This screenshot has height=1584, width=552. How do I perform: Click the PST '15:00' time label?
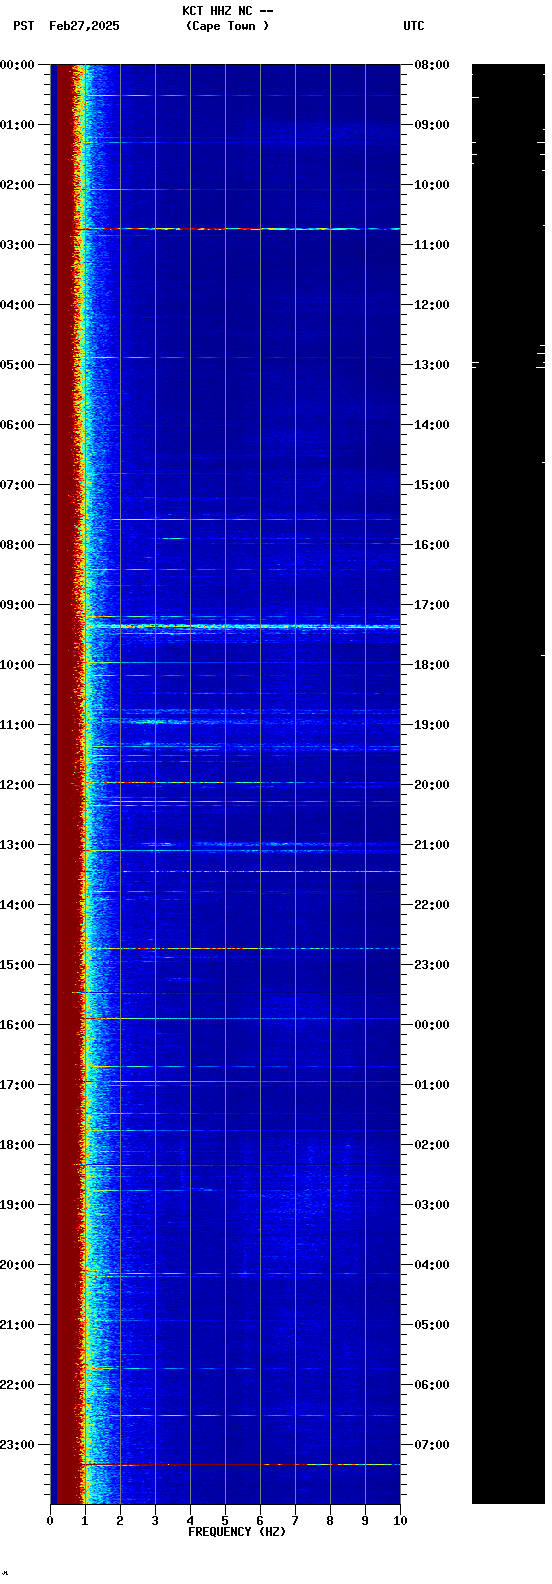pos(18,965)
